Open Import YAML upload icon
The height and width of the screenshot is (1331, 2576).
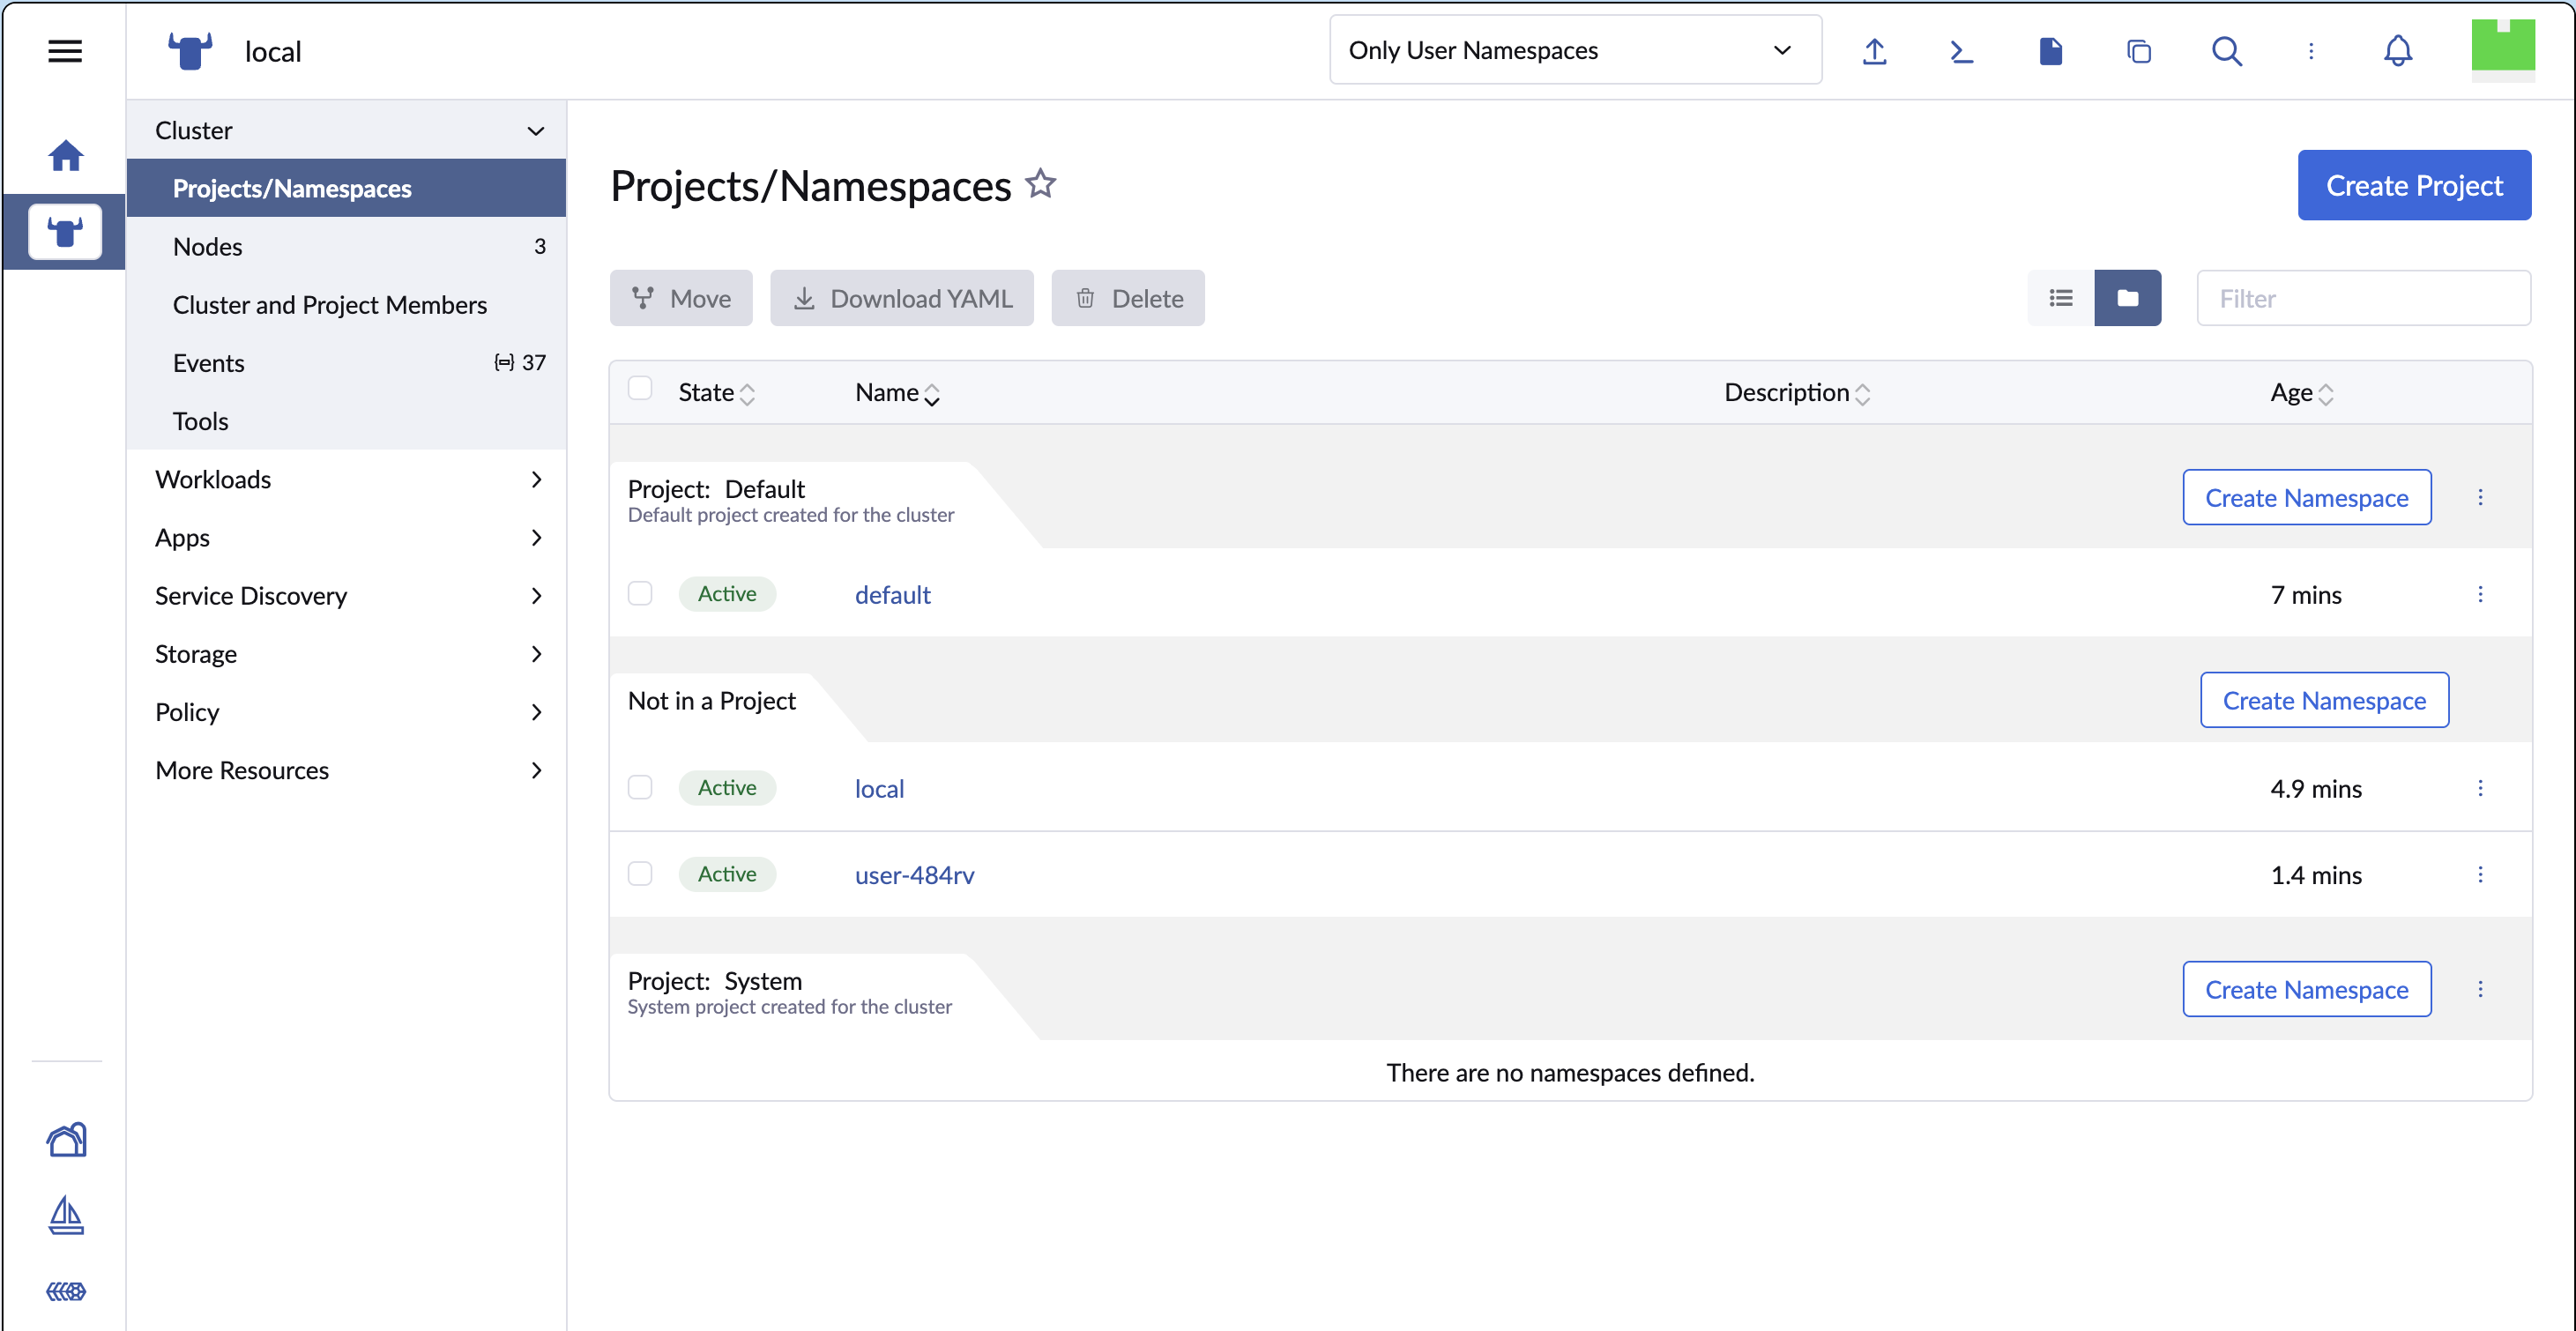point(1874,51)
